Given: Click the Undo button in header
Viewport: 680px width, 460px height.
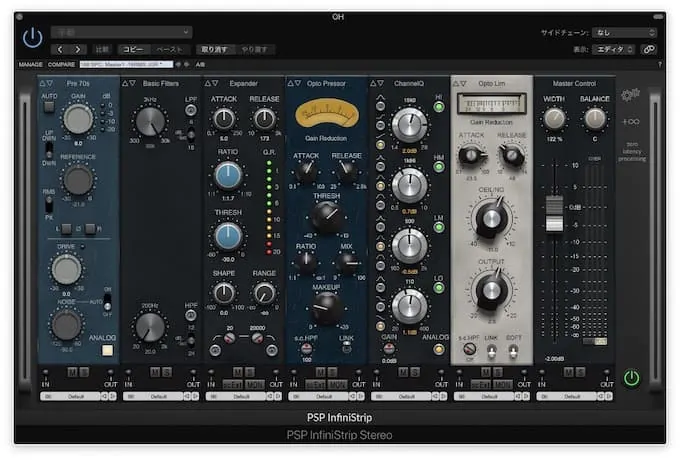Looking at the screenshot, I should coord(214,49).
